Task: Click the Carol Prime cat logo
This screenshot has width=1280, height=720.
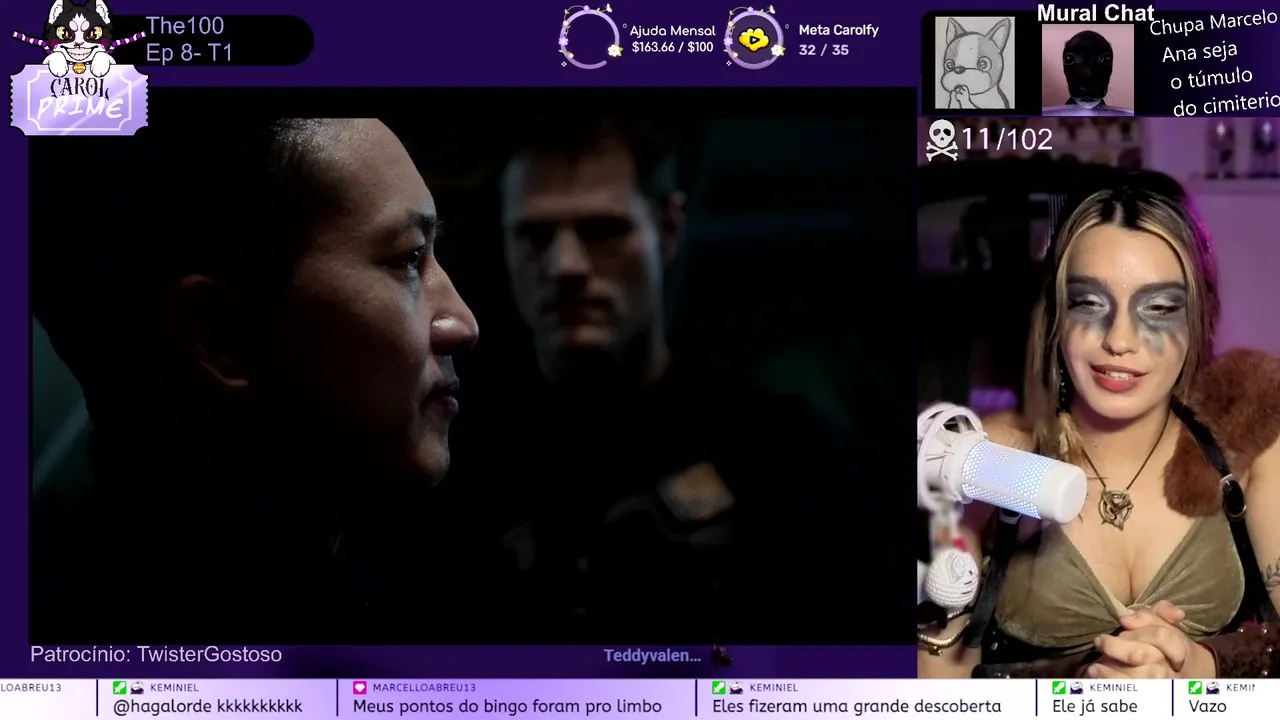Action: [79, 68]
